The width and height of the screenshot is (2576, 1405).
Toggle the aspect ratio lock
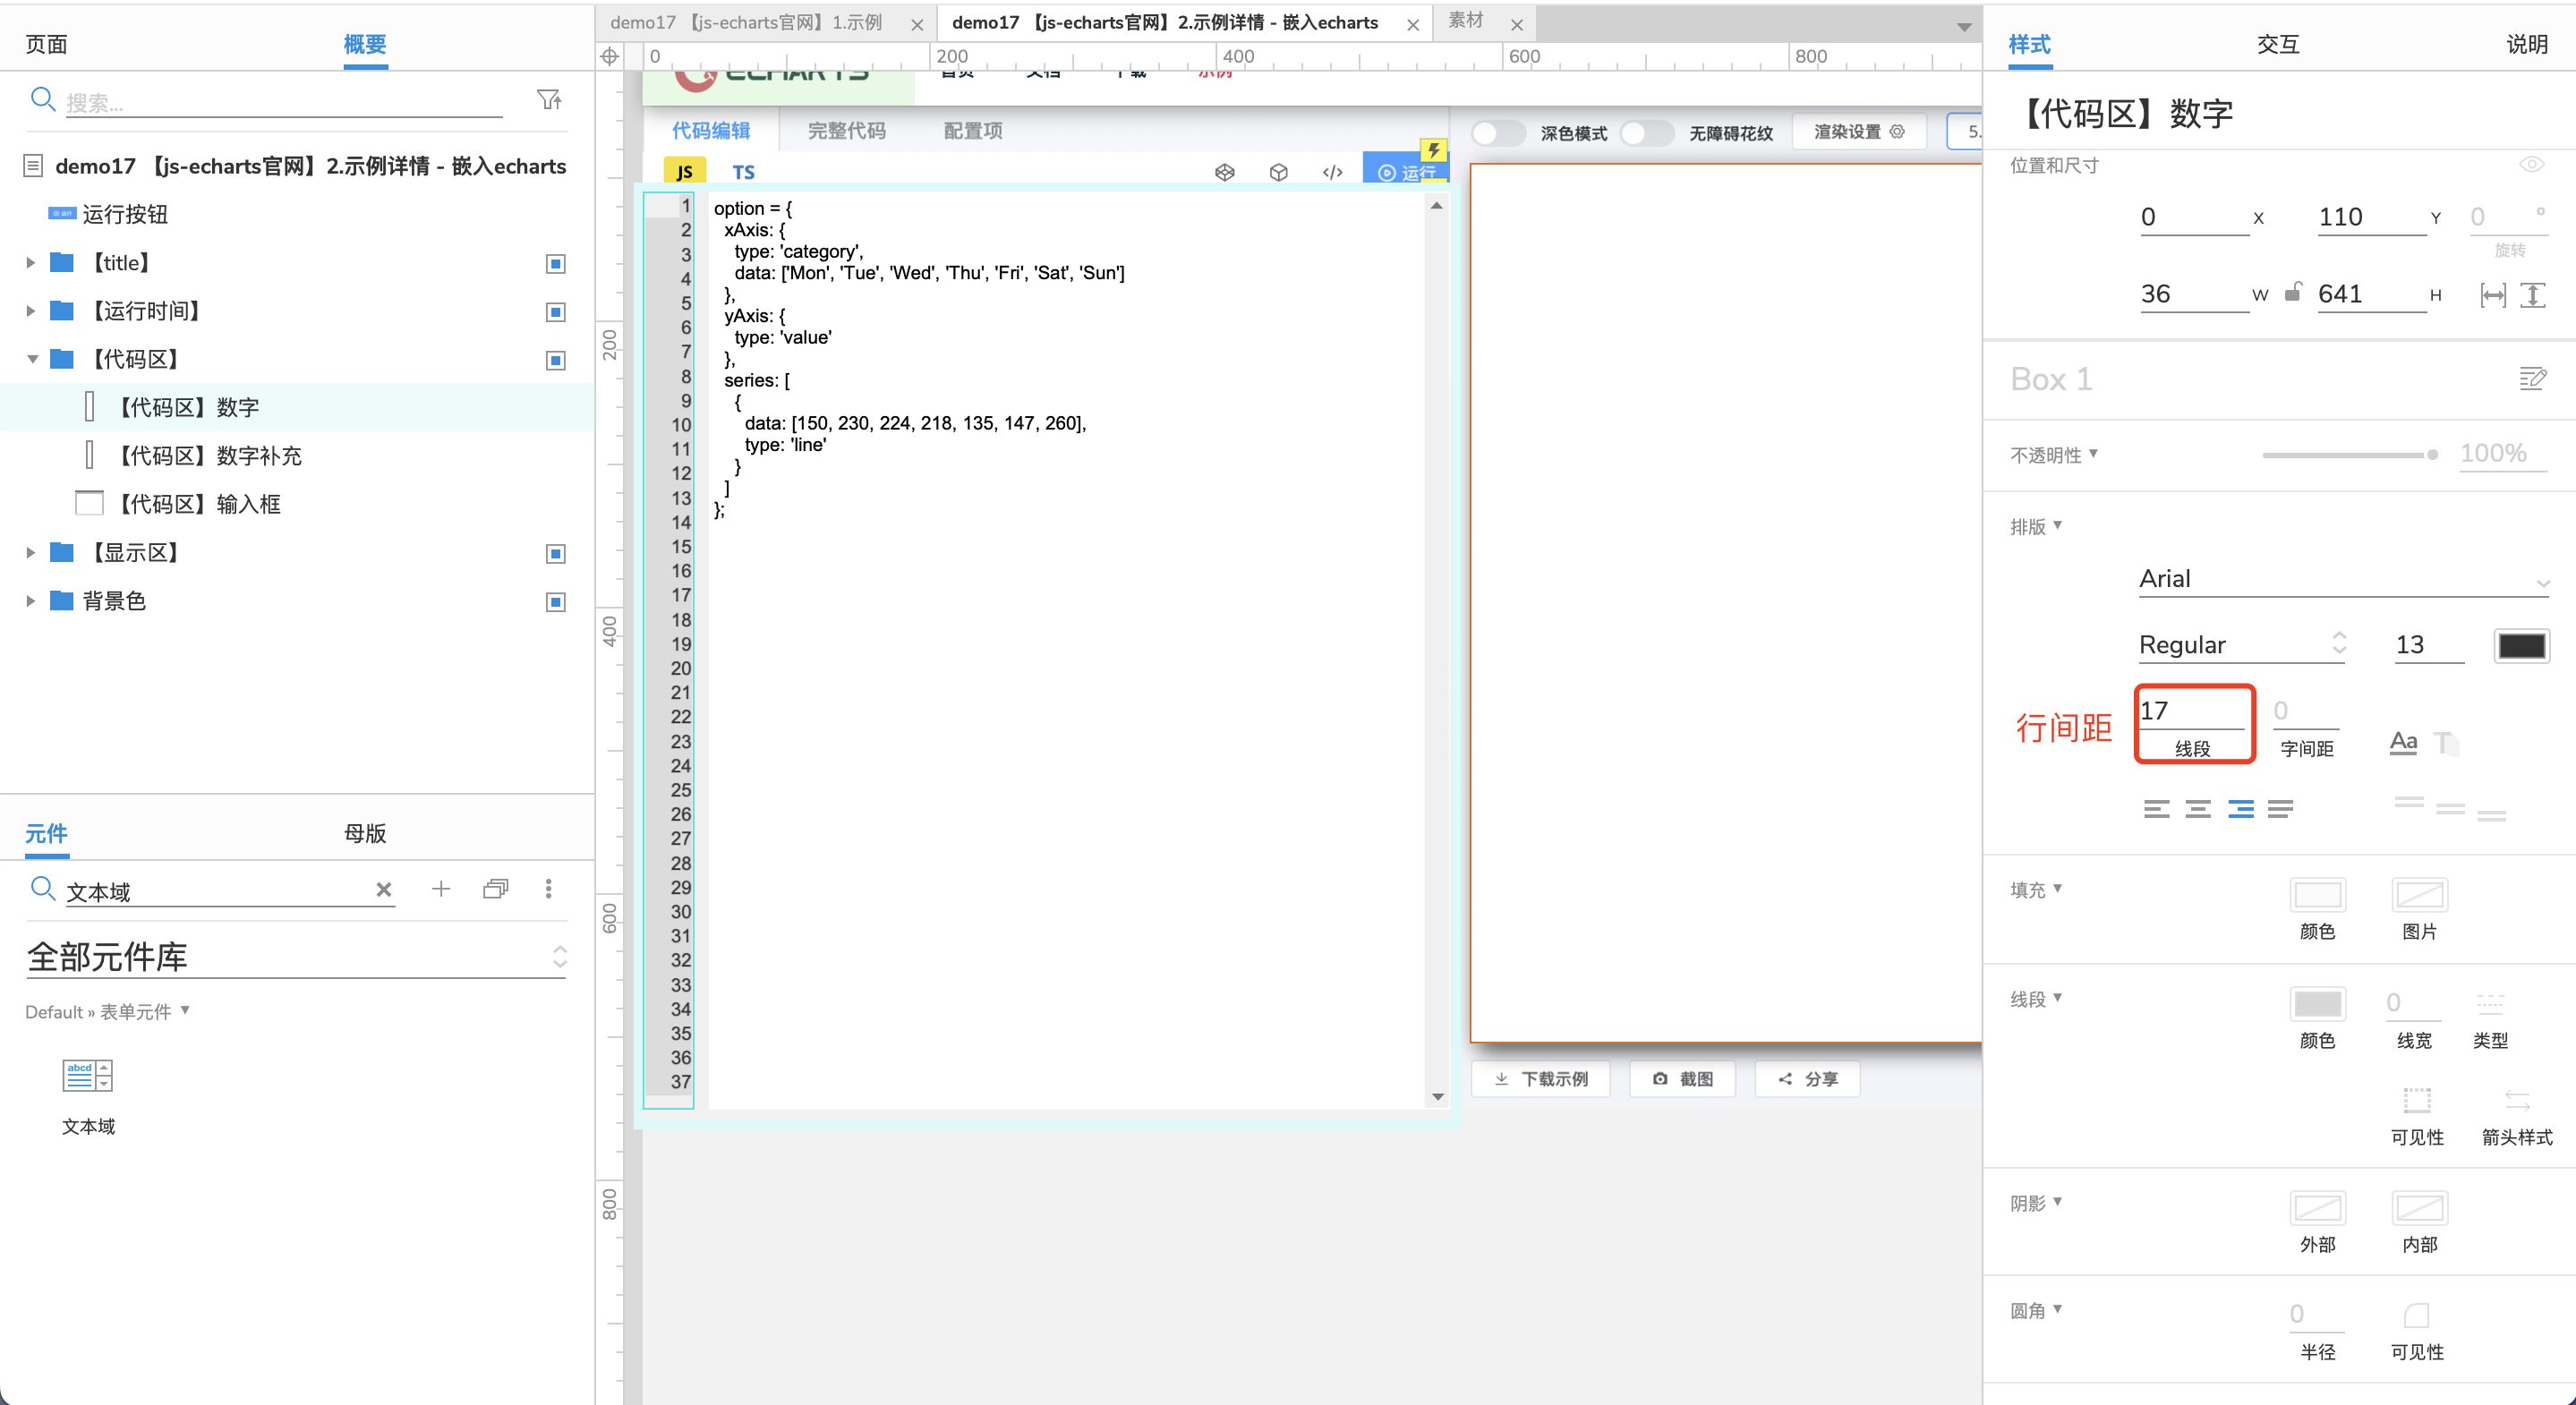[x=2293, y=293]
